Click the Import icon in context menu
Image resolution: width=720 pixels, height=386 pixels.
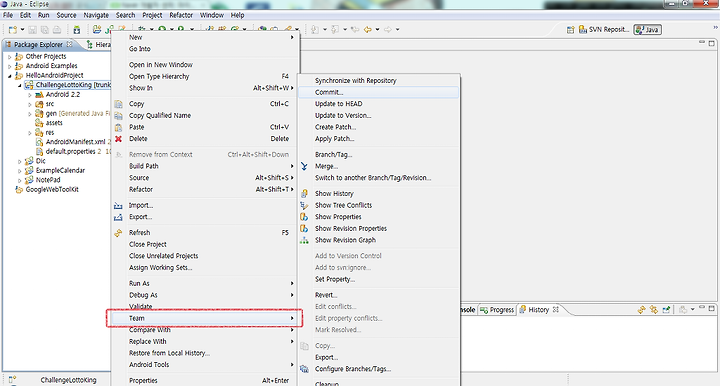[x=118, y=205]
